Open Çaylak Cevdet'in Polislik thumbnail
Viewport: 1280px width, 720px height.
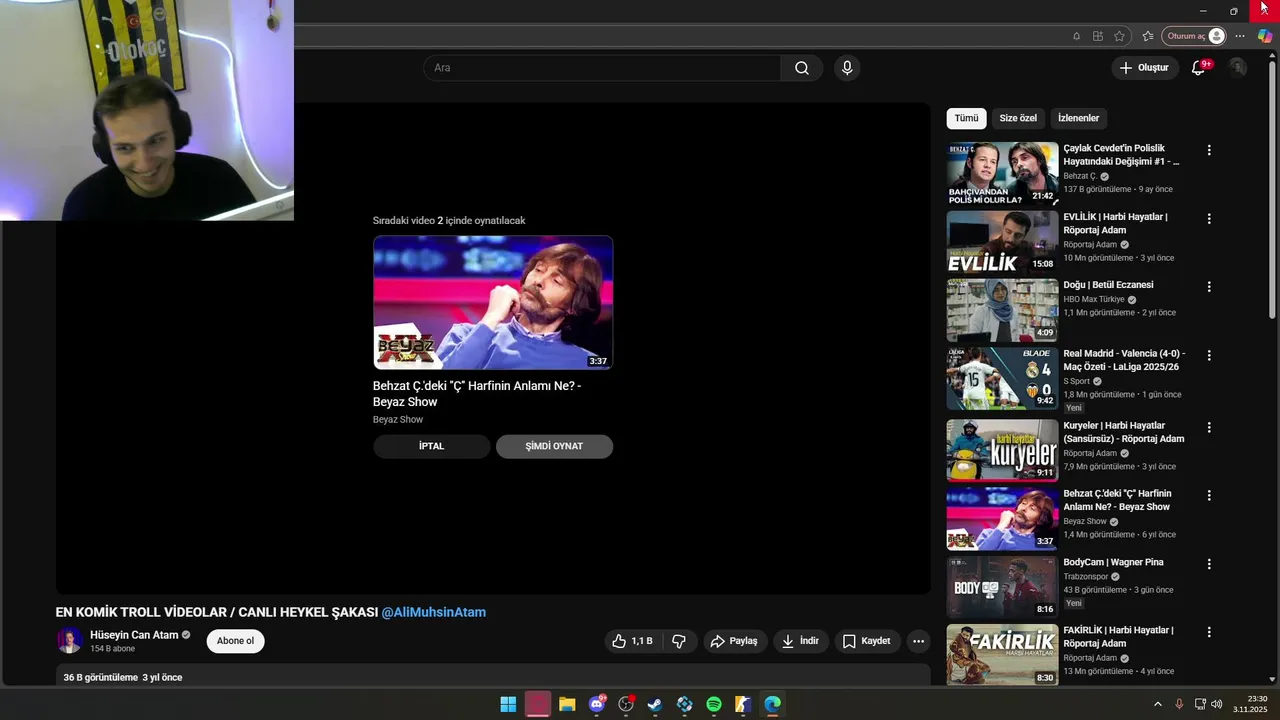pos(1002,174)
